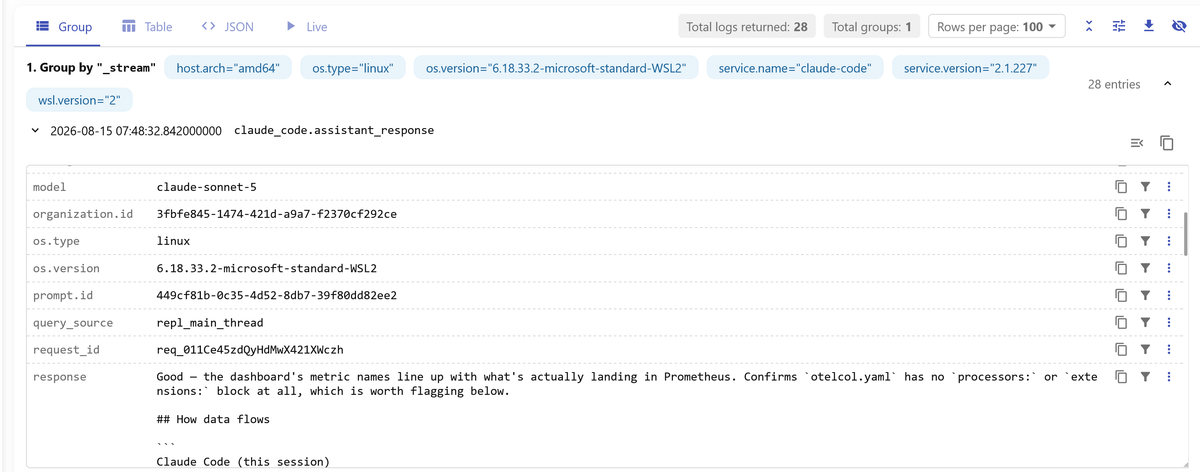Filter by the request_id value

point(1145,349)
